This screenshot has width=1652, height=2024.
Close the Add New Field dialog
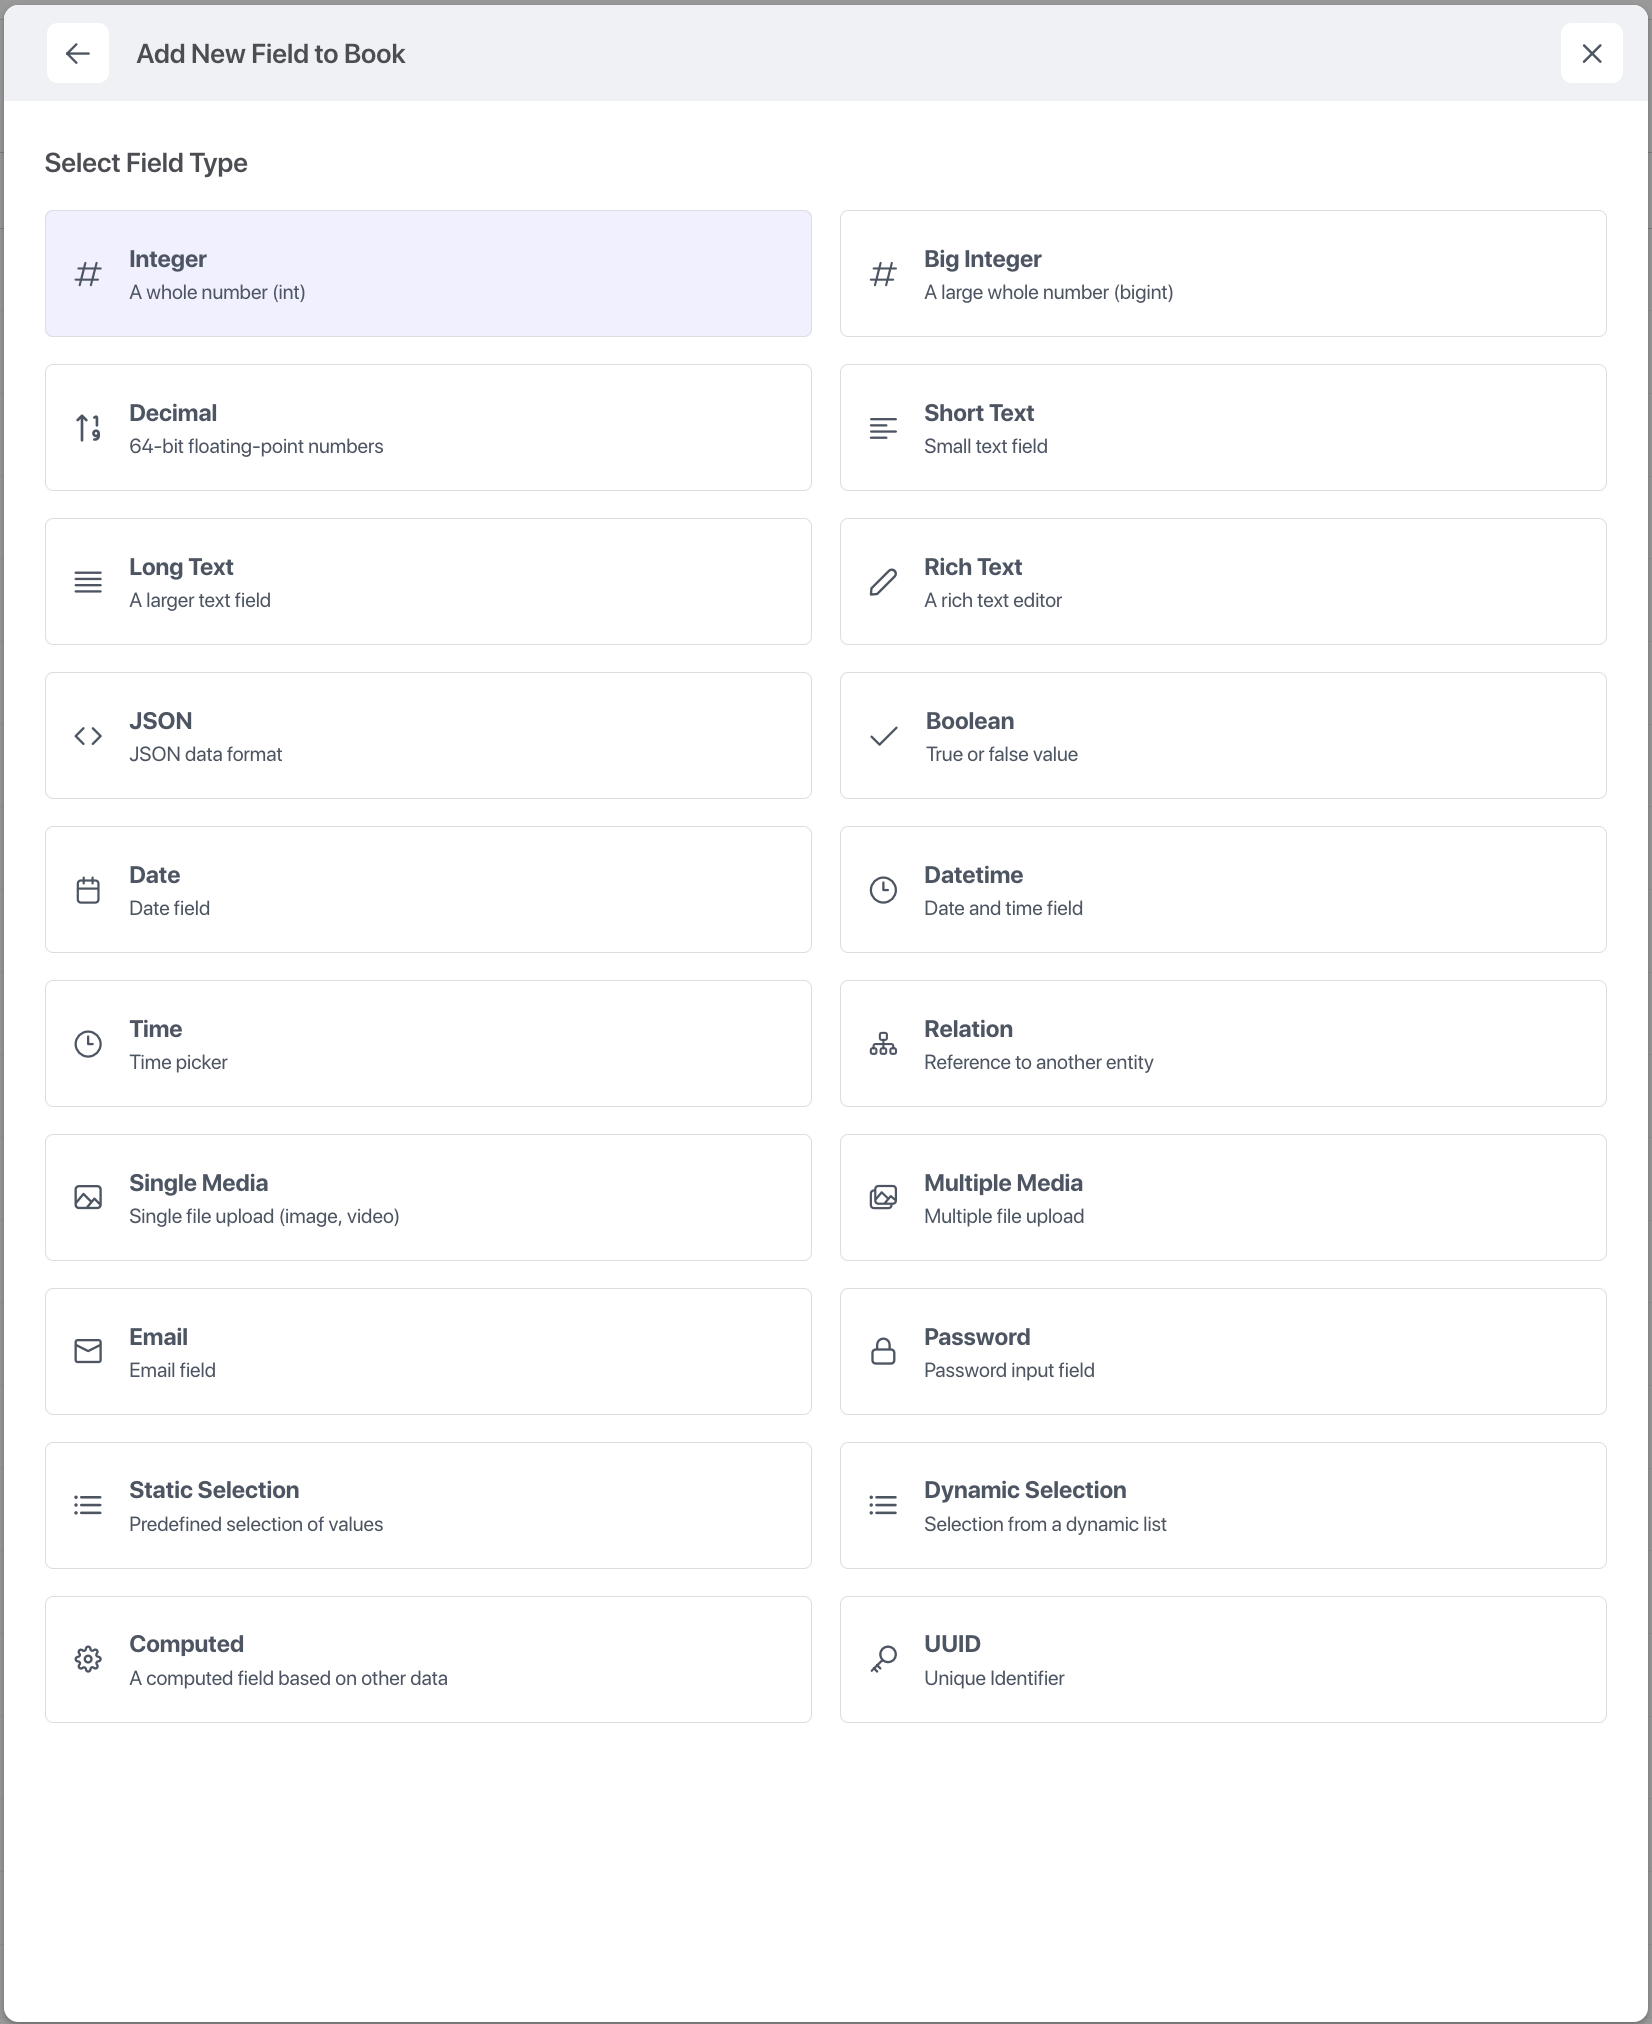pos(1591,54)
